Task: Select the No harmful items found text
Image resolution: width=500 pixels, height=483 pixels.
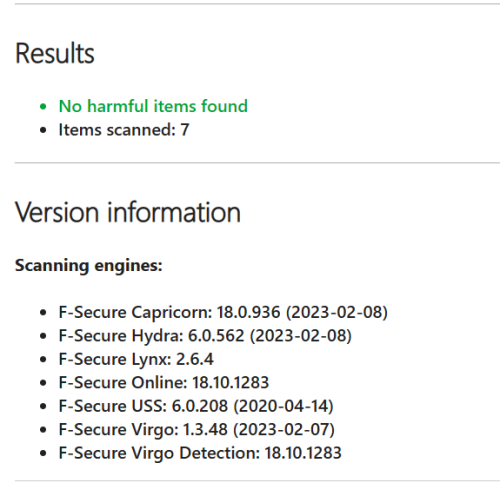Action: [x=153, y=106]
